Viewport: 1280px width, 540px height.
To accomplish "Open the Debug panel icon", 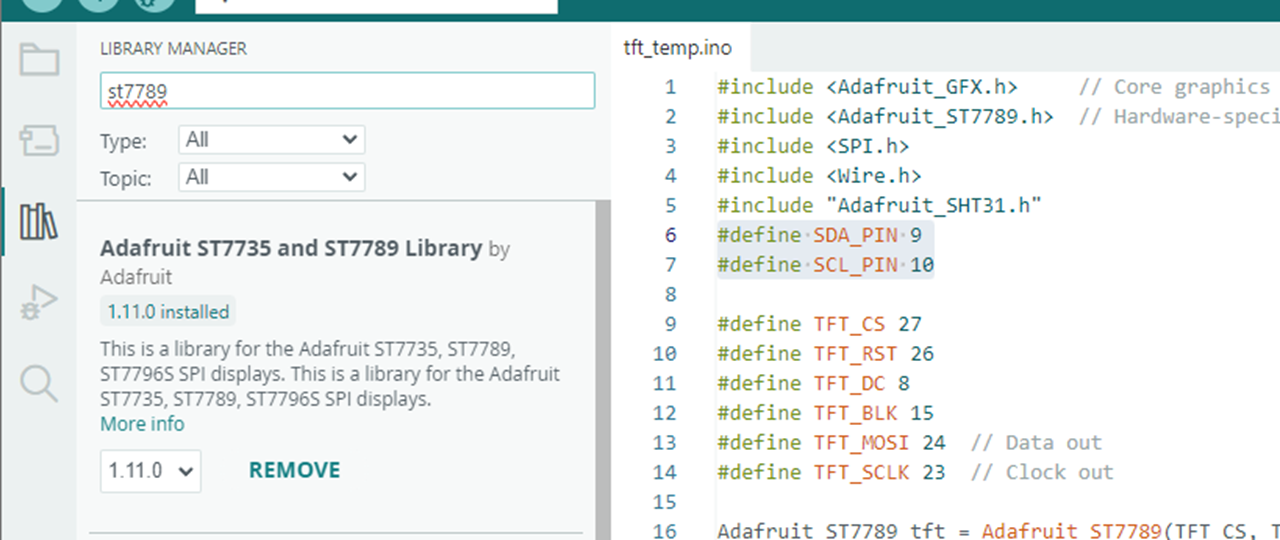I will (39, 303).
